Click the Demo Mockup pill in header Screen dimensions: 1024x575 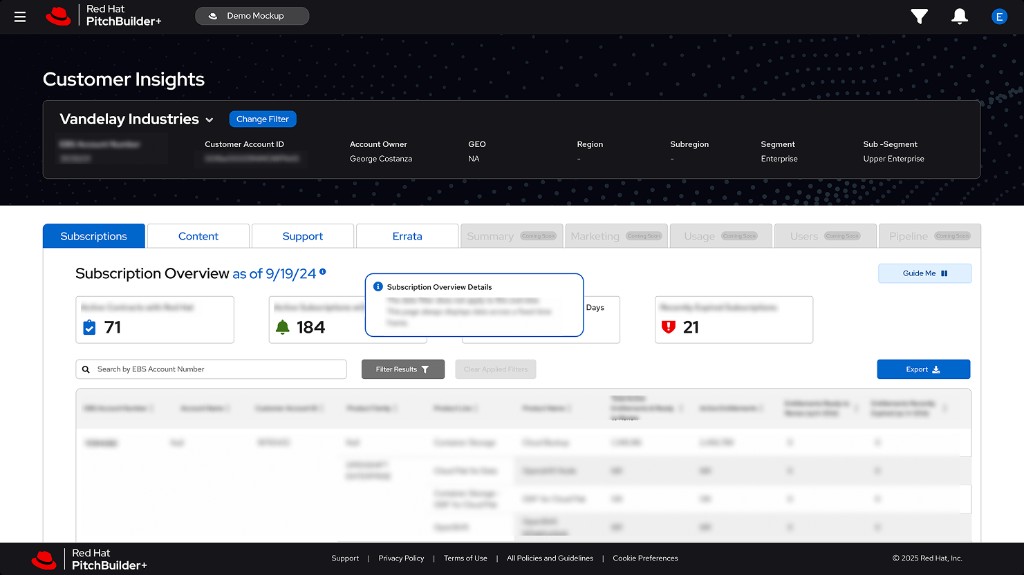point(252,16)
